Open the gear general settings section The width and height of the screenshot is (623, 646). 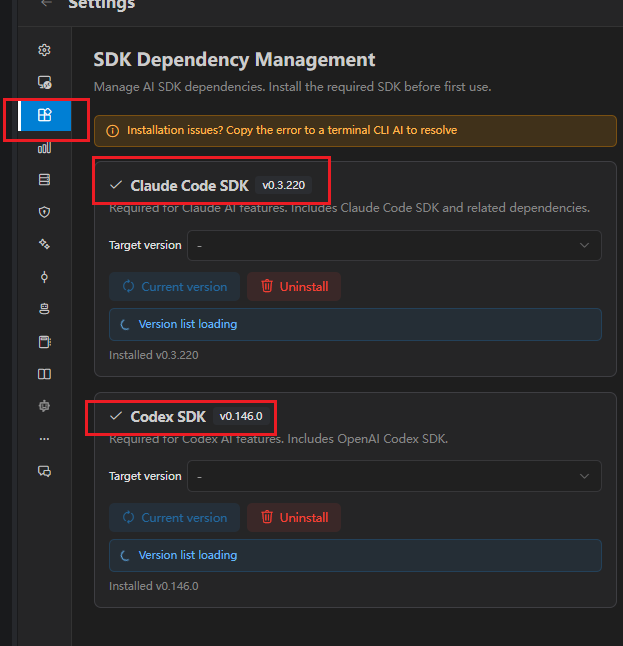click(44, 50)
